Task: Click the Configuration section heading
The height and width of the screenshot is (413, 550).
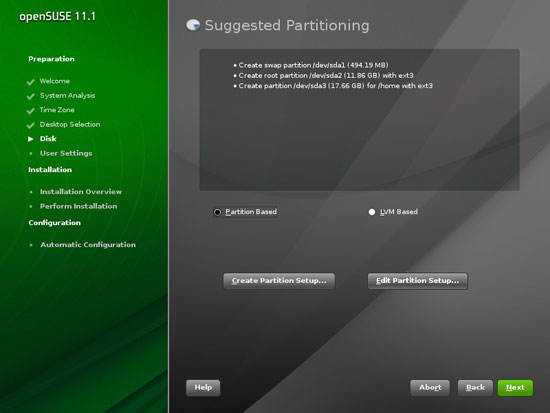Action: pos(55,223)
